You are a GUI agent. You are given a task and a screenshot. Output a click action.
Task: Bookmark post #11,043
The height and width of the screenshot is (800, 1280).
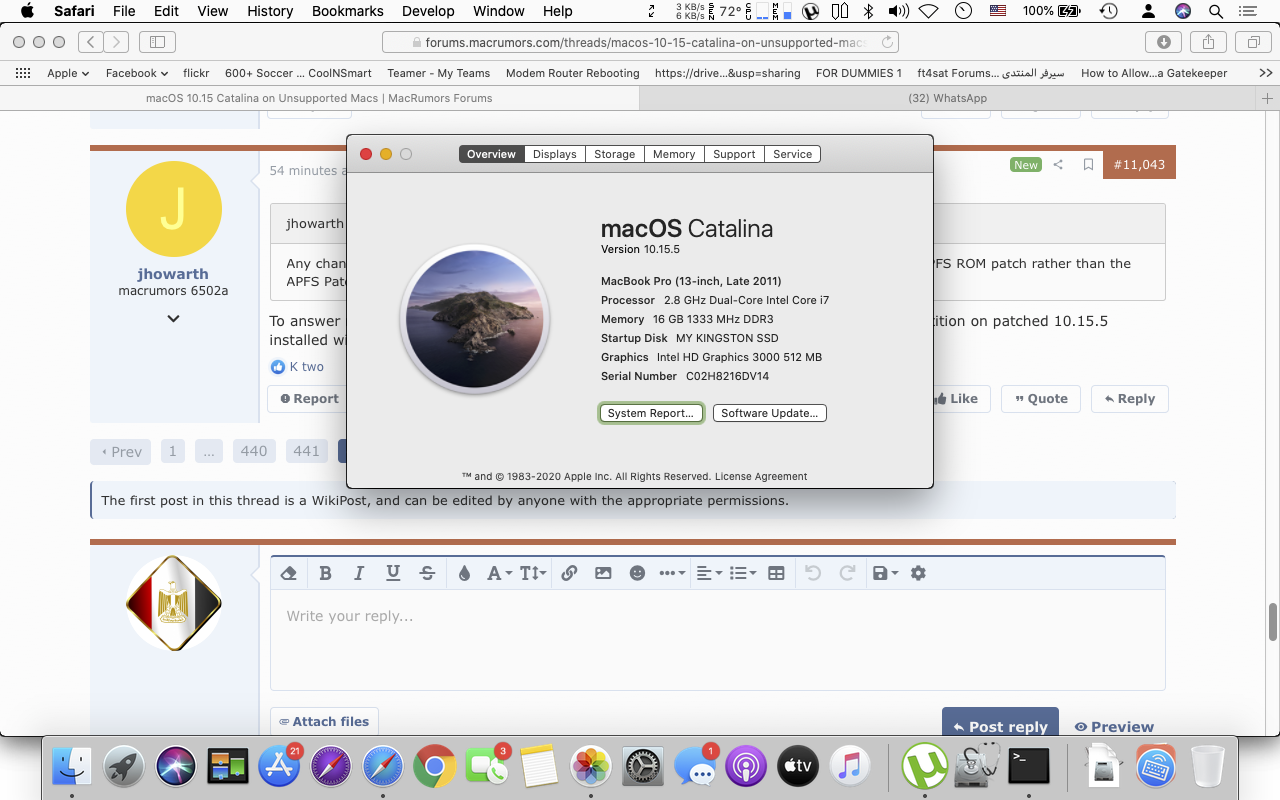click(1088, 165)
